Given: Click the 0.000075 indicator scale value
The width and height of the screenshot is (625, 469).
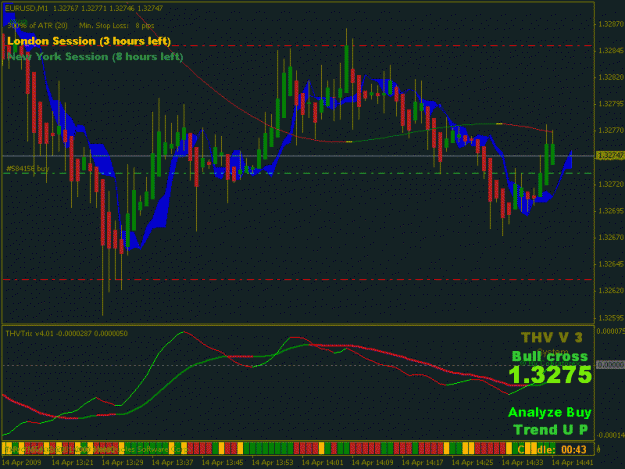Looking at the screenshot, I should click(x=611, y=331).
